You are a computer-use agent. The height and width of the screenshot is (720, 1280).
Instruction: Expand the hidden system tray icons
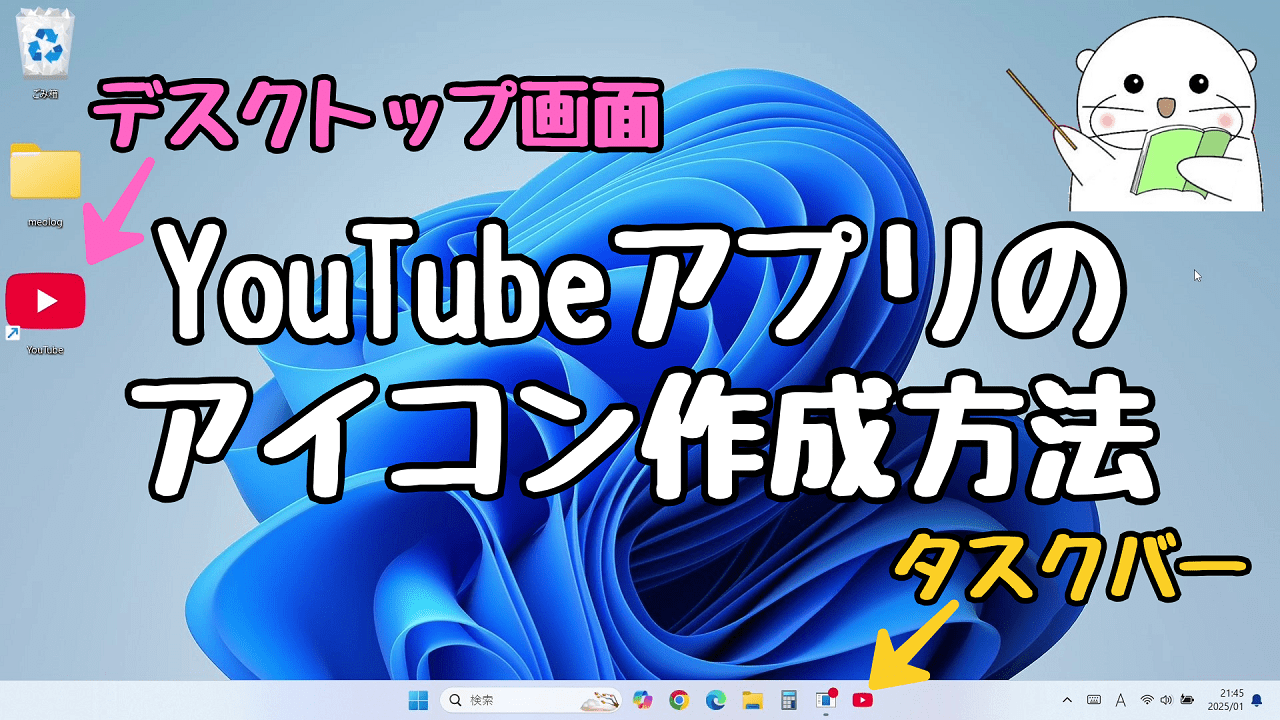coord(1067,700)
